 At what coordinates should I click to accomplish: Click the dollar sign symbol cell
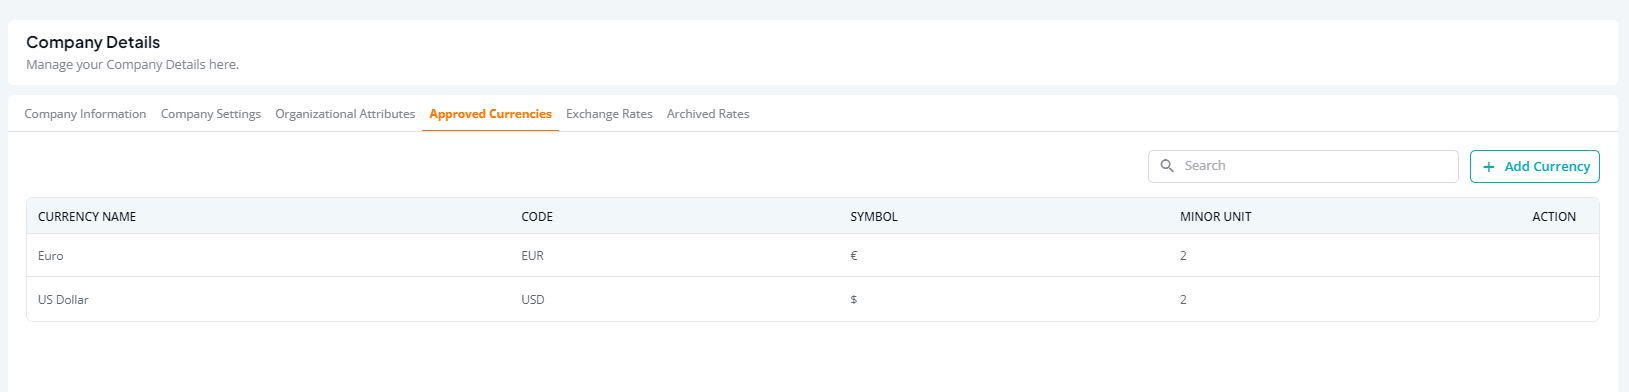pyautogui.click(x=853, y=300)
